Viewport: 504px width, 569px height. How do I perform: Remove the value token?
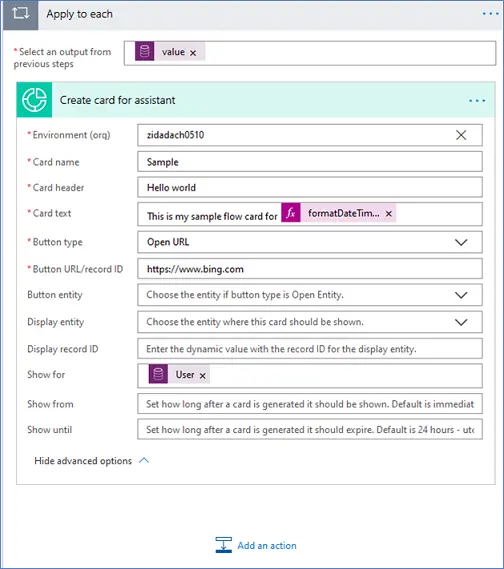pos(193,53)
